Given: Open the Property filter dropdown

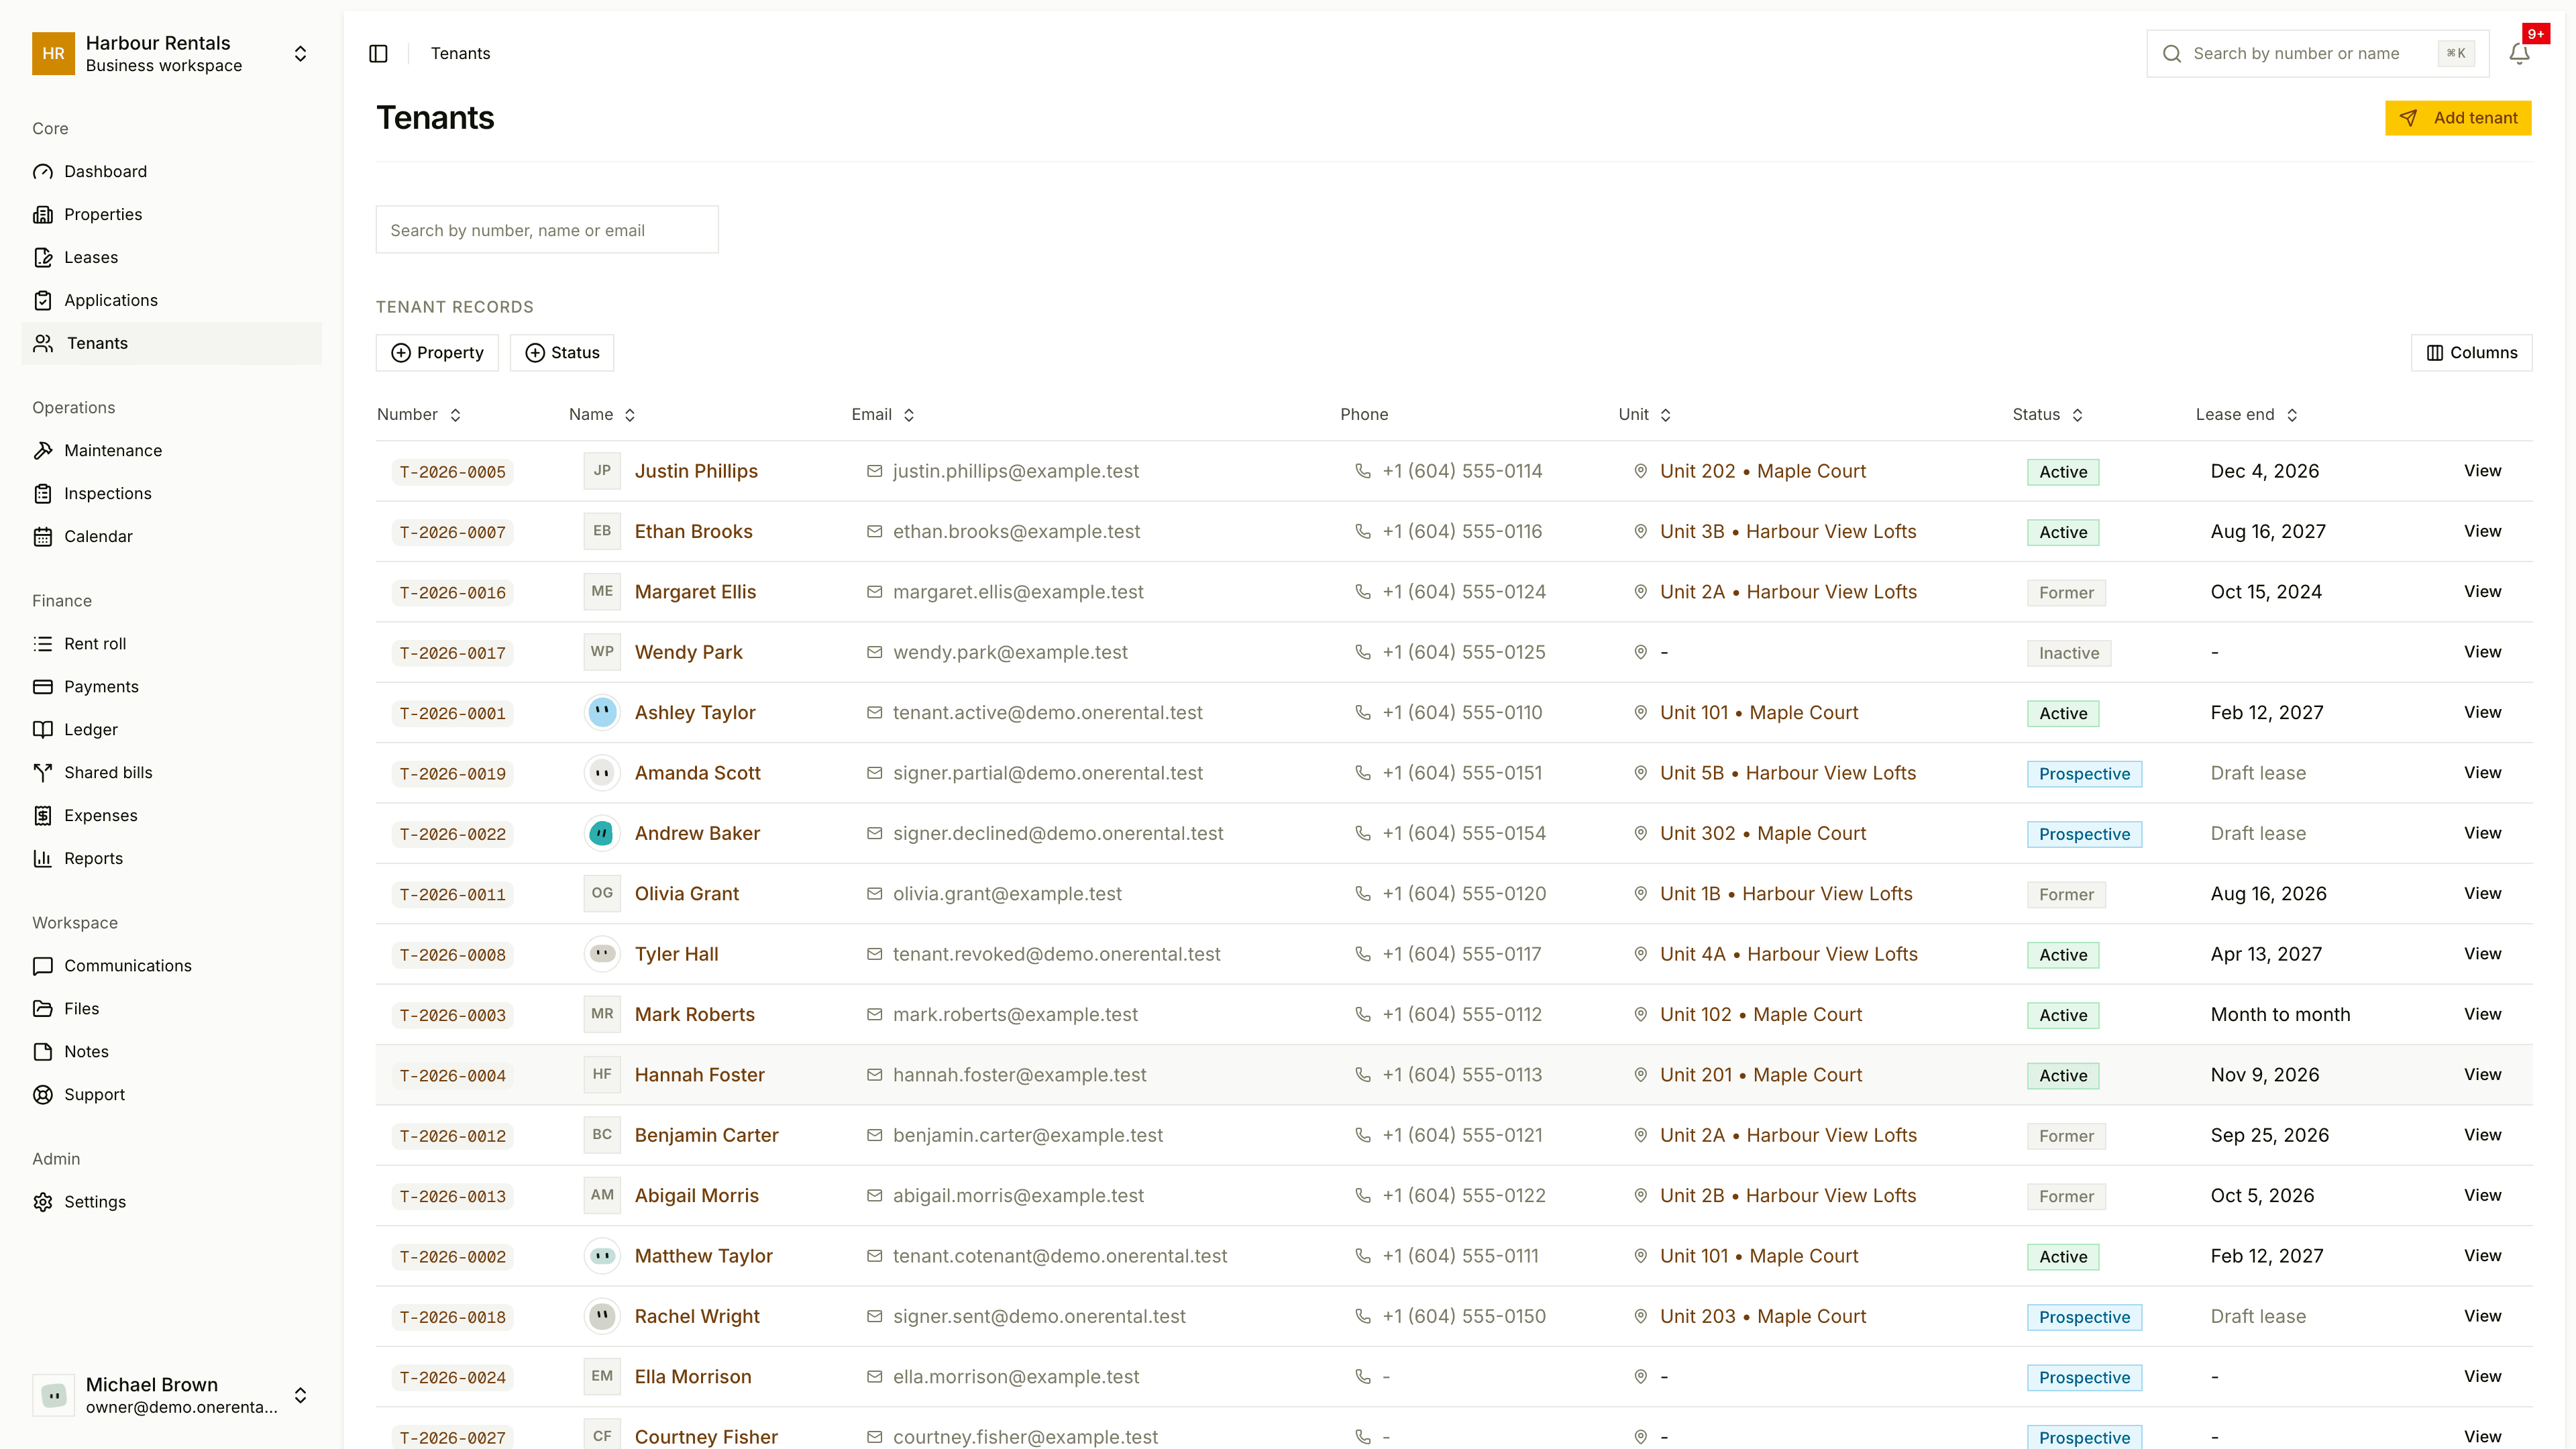Looking at the screenshot, I should (437, 353).
